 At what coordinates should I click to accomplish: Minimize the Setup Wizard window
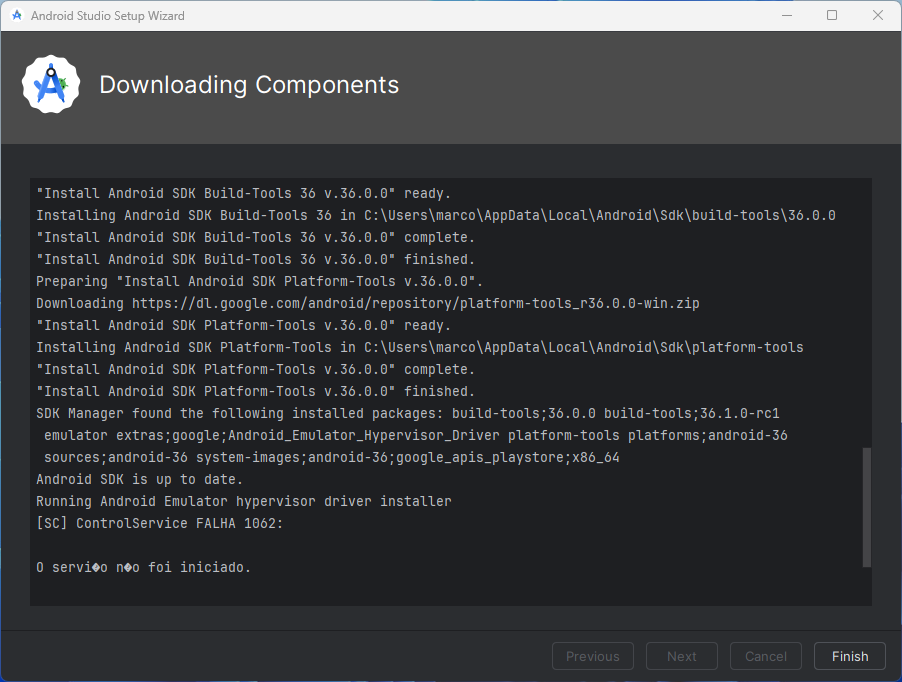click(786, 16)
